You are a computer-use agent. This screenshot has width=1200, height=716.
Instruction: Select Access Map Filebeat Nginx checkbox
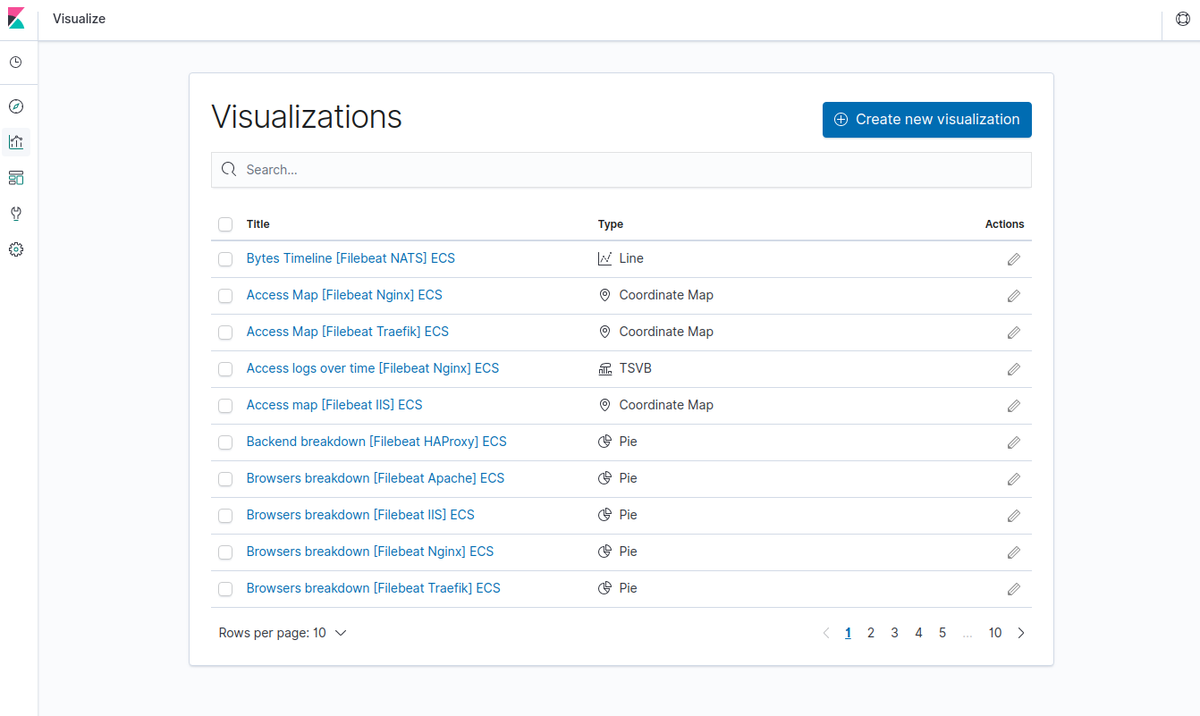point(225,296)
